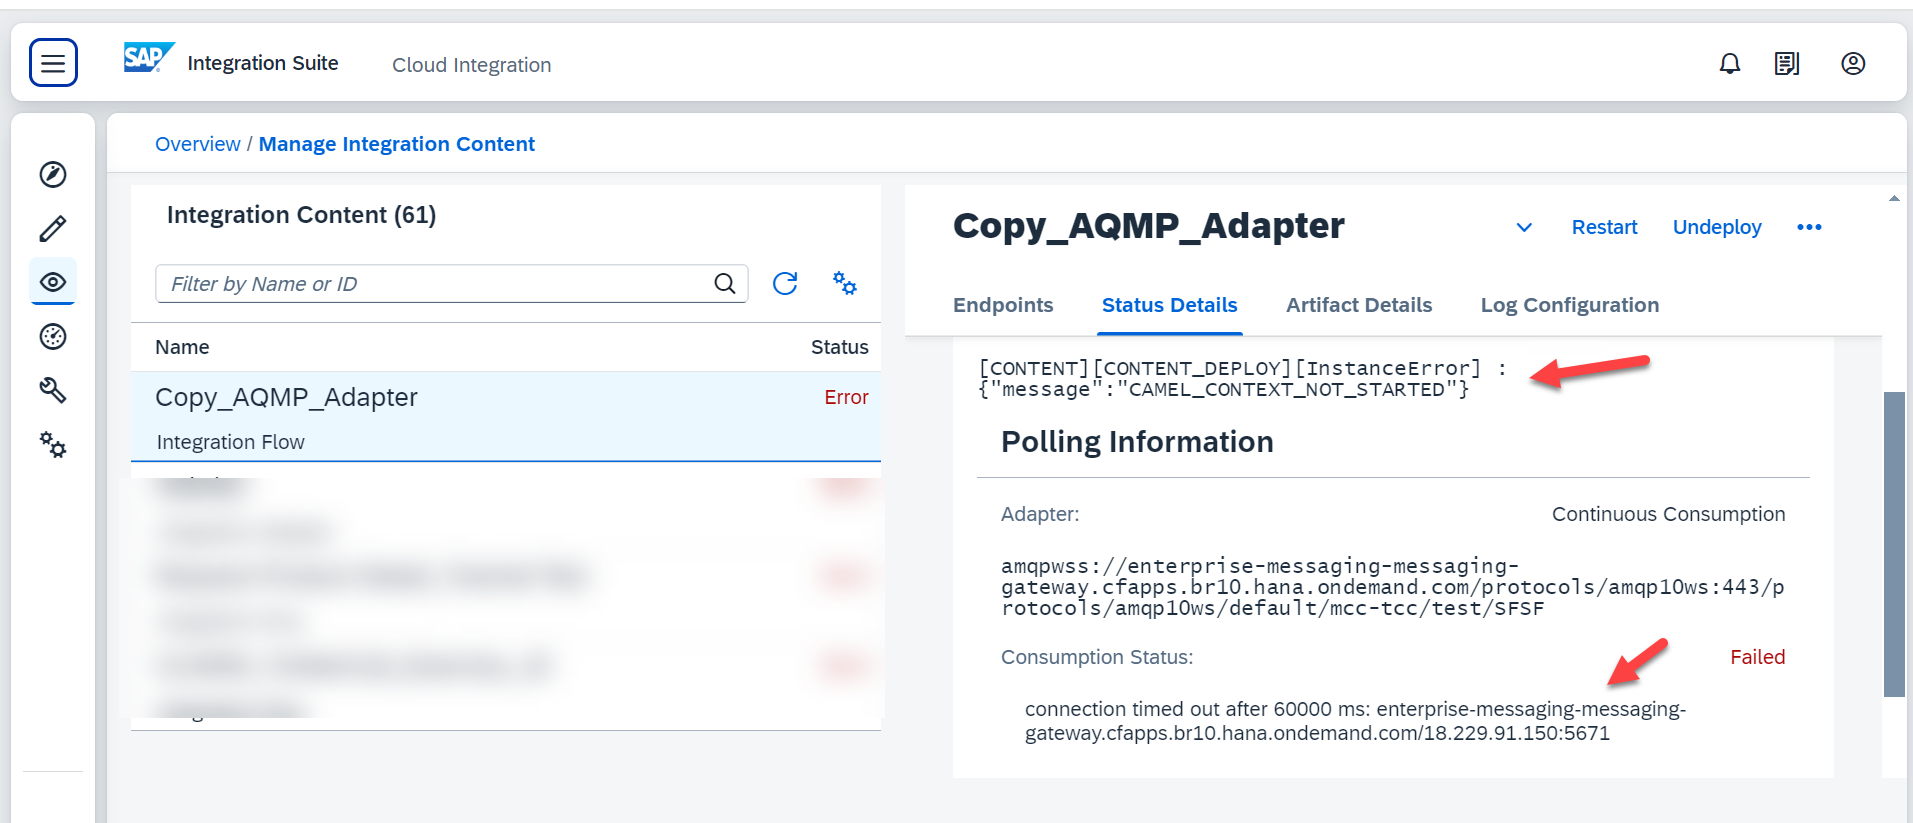Click the Adapter label in Polling Information
The image size is (1913, 823).
pyautogui.click(x=1040, y=514)
